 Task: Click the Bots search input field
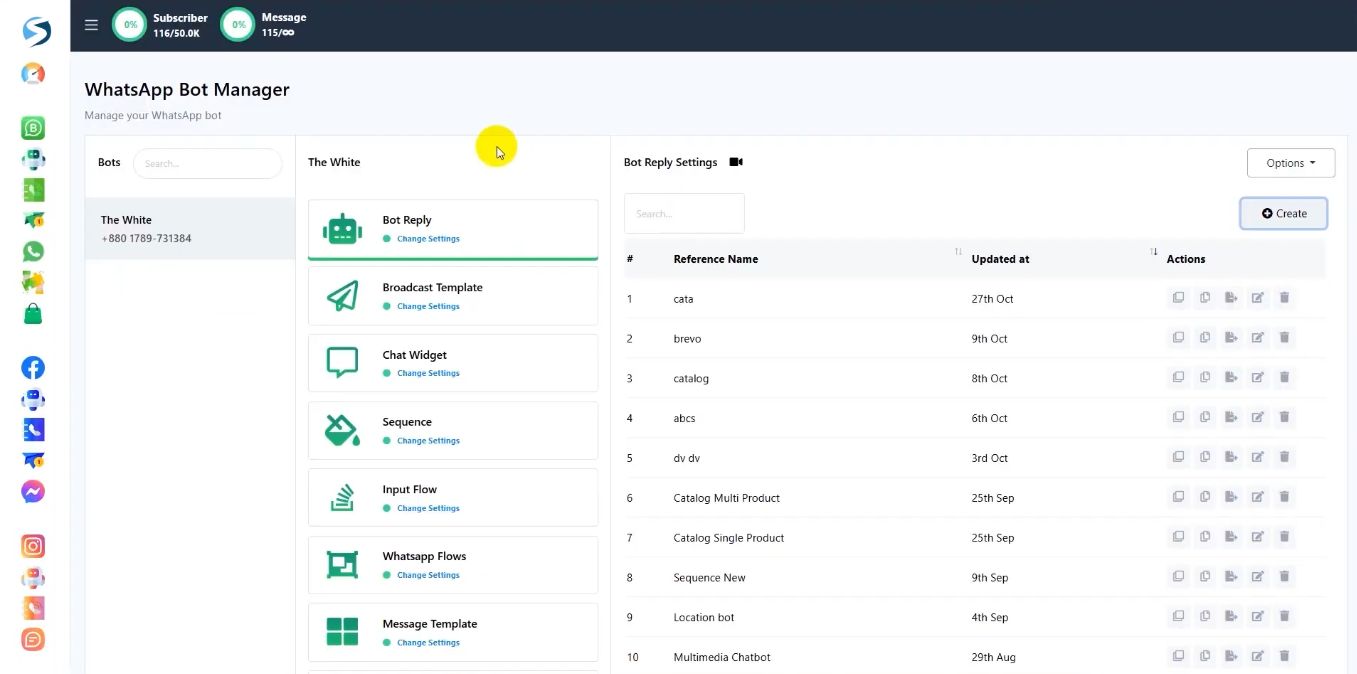coord(207,163)
